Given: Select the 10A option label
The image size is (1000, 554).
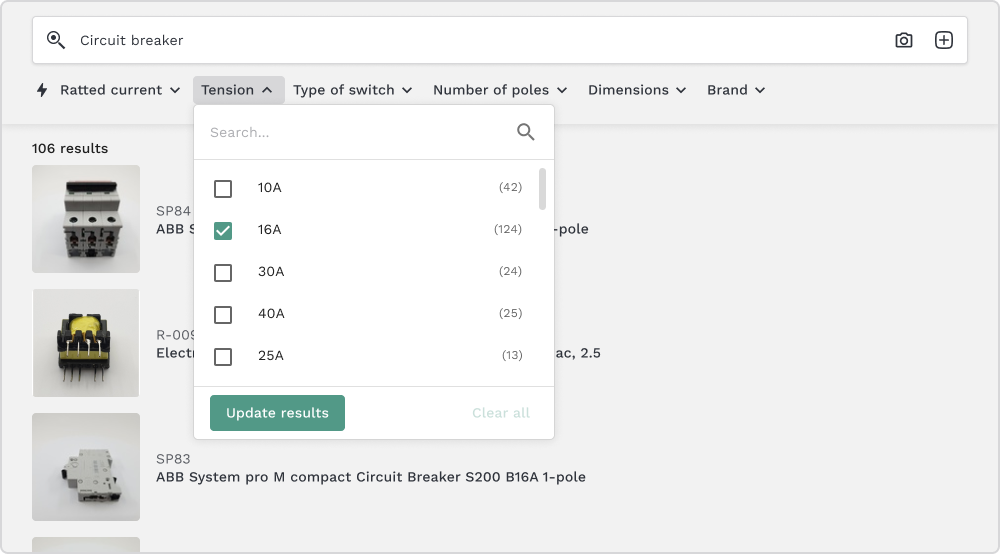Looking at the screenshot, I should point(269,187).
